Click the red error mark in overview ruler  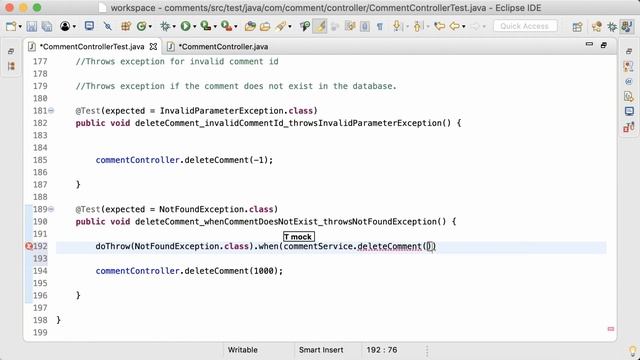[611, 329]
